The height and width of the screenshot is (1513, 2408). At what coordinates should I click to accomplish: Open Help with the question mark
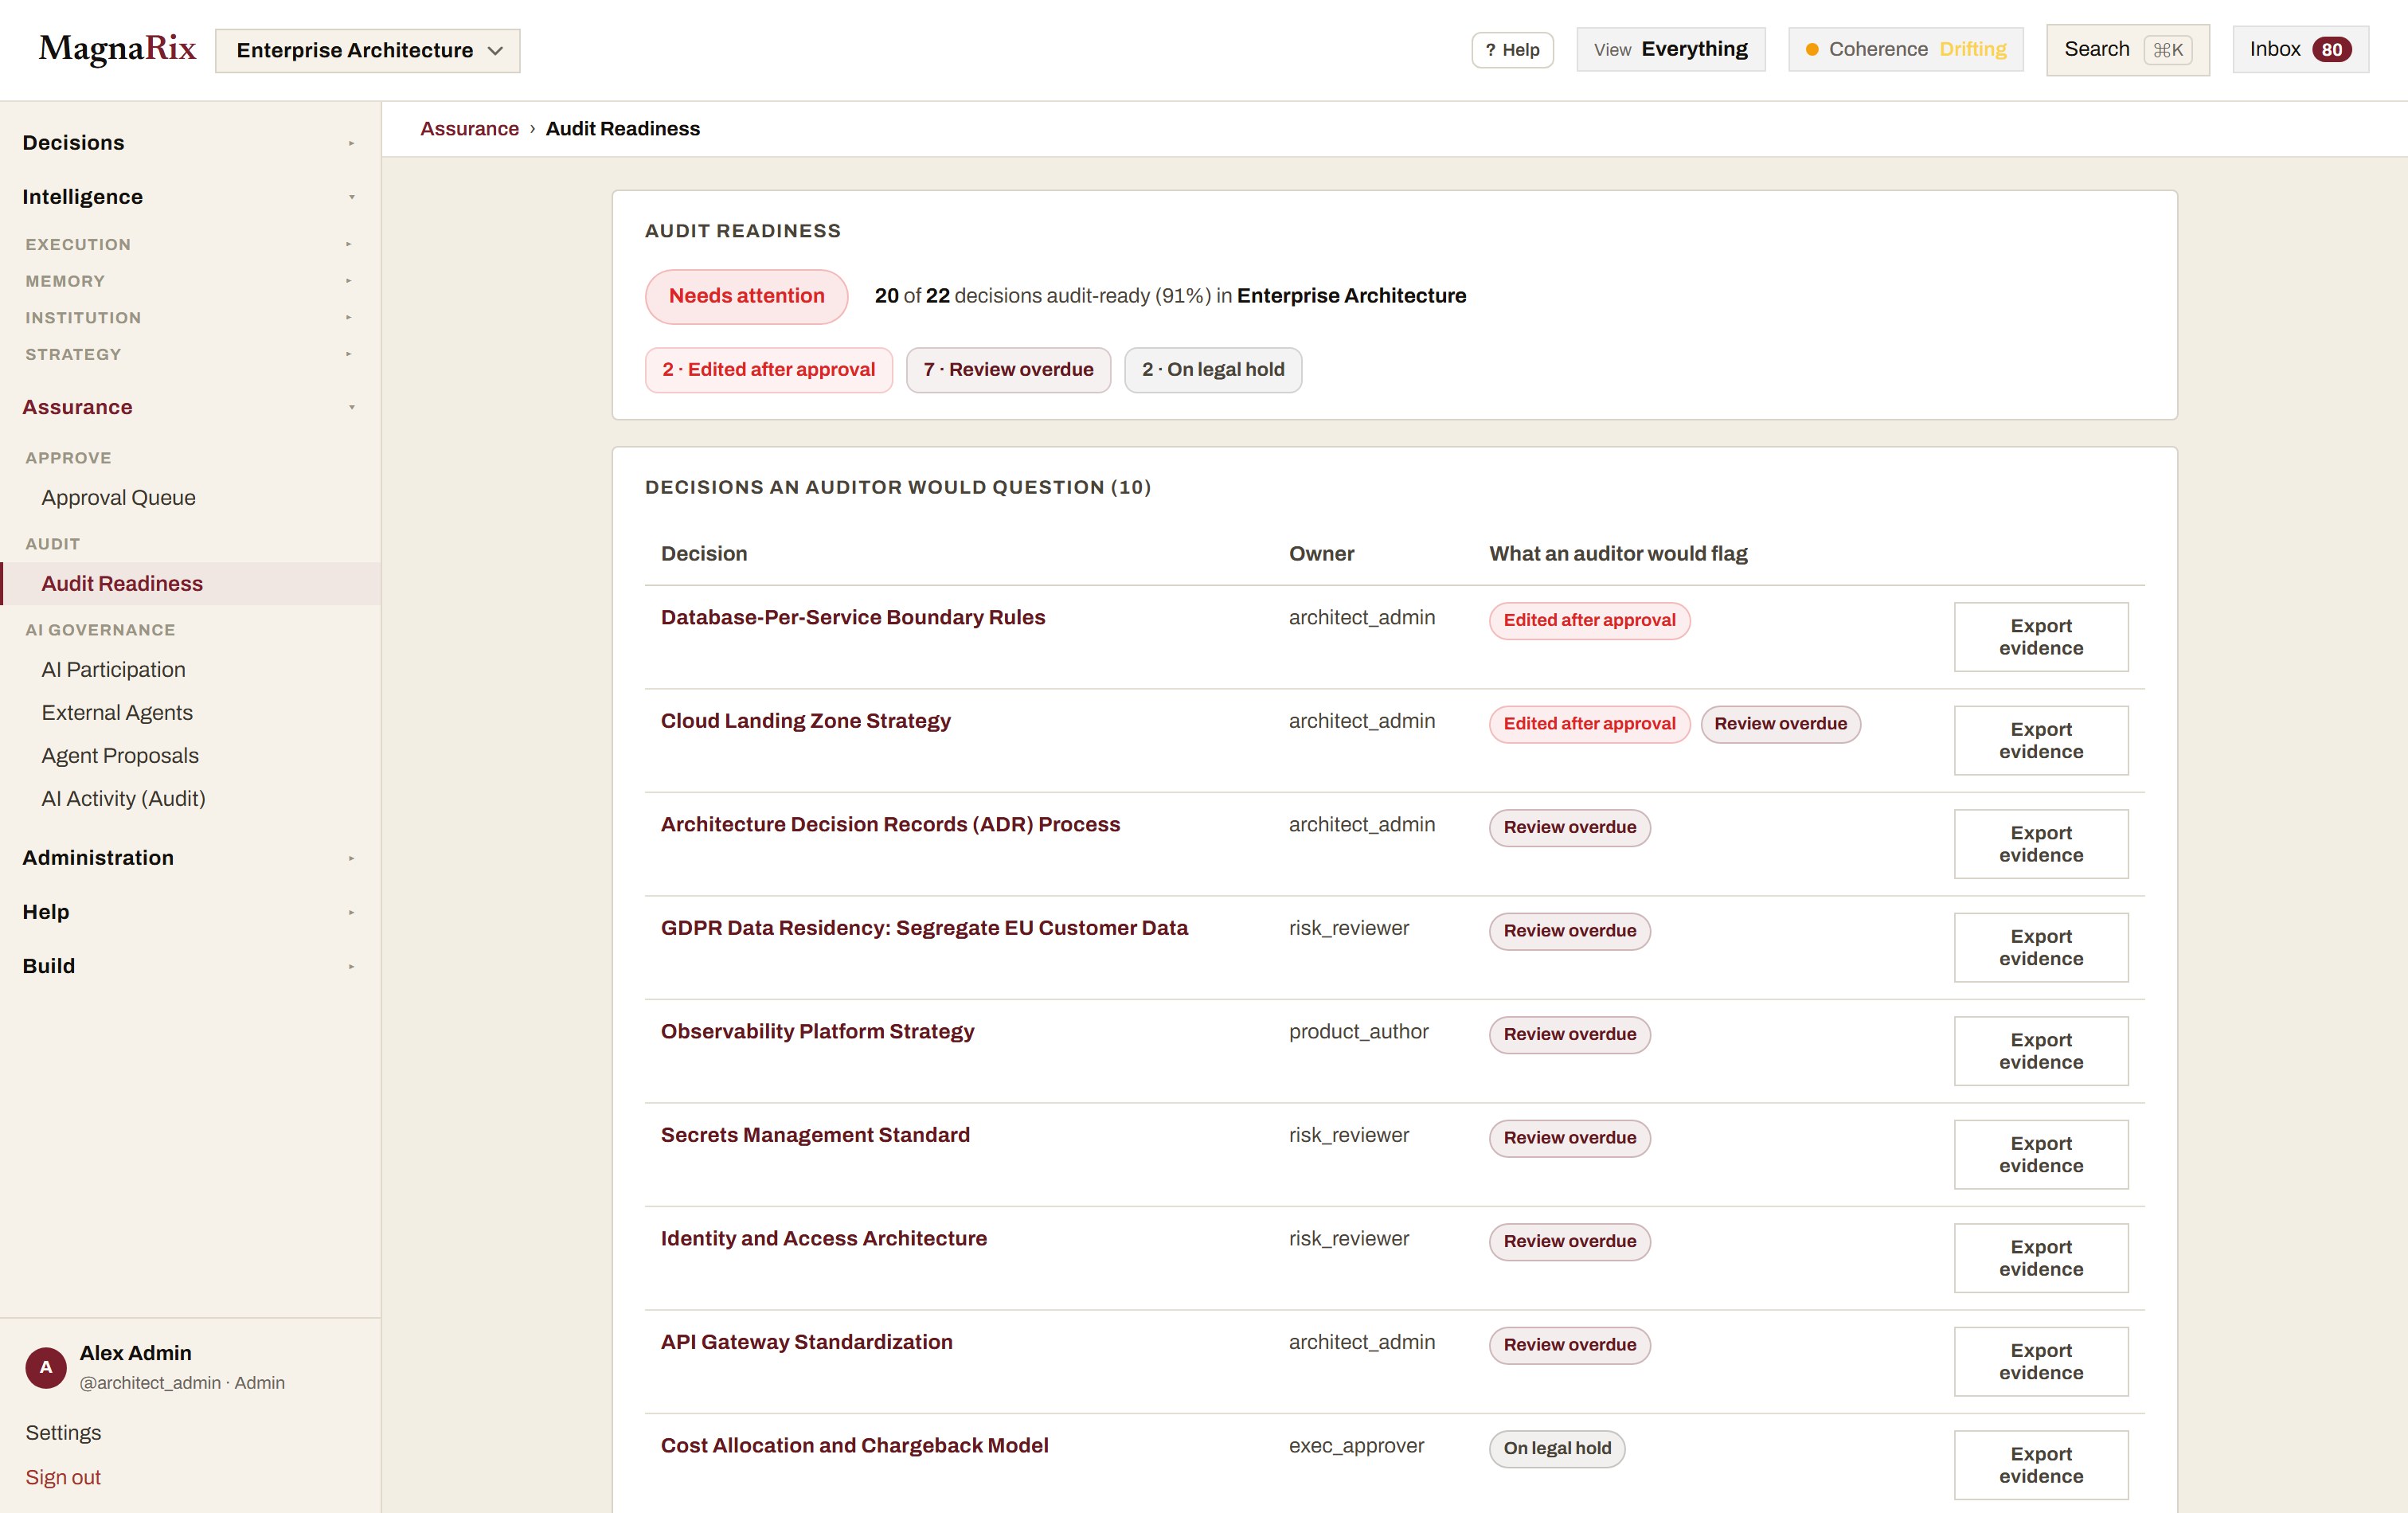[x=1512, y=50]
